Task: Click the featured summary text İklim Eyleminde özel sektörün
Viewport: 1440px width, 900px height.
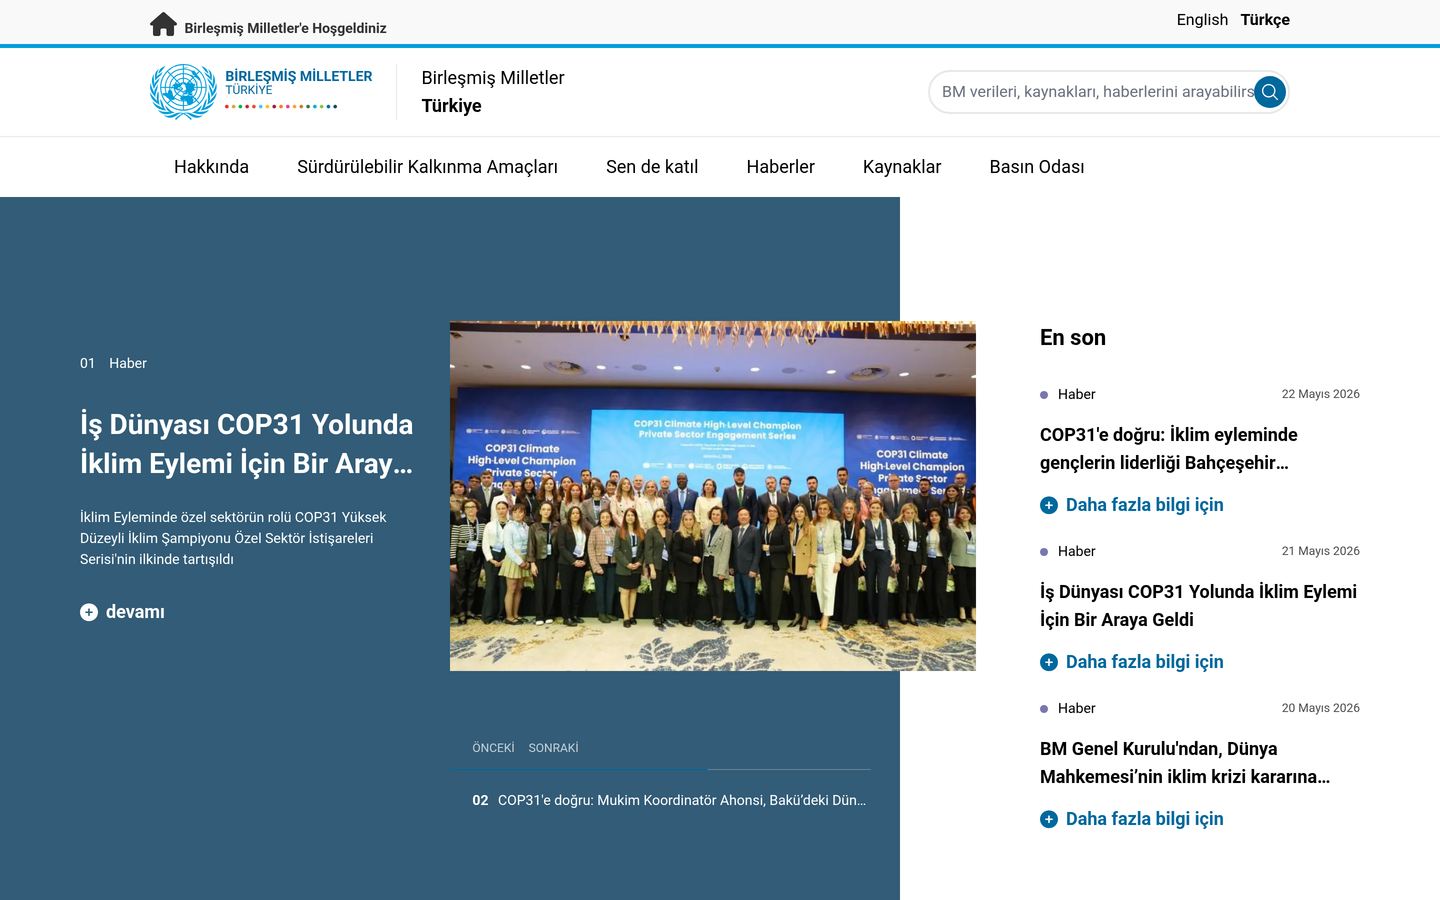Action: point(233,538)
